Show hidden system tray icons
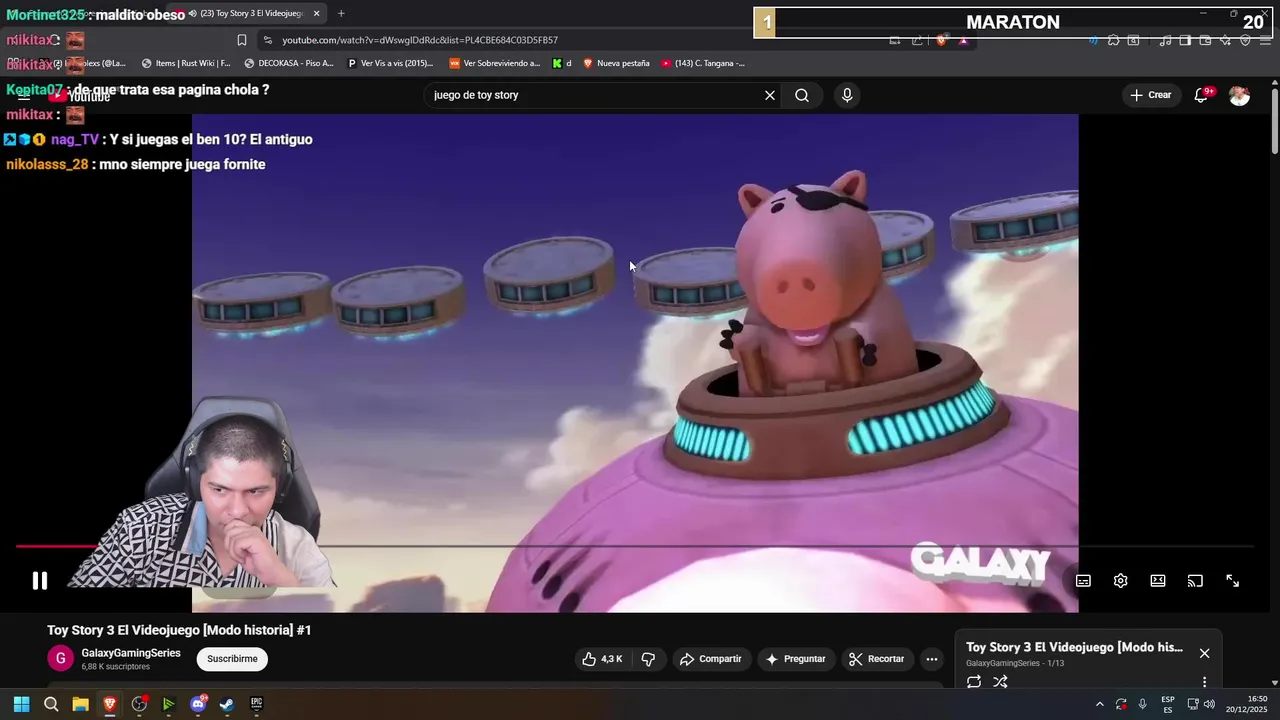The height and width of the screenshot is (720, 1280). (x=1100, y=704)
